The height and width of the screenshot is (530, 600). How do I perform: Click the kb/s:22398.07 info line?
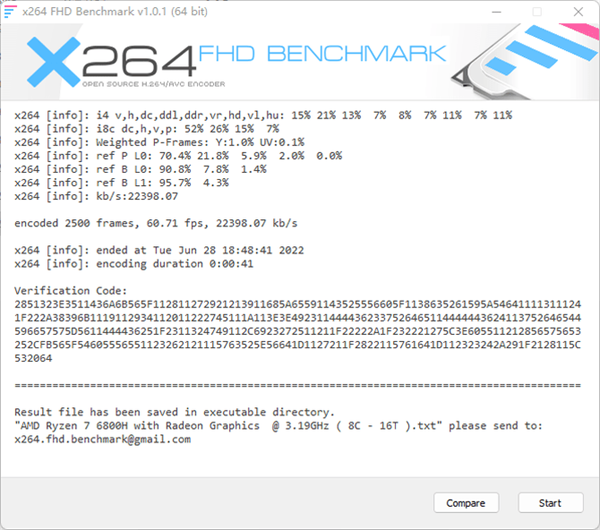96,196
